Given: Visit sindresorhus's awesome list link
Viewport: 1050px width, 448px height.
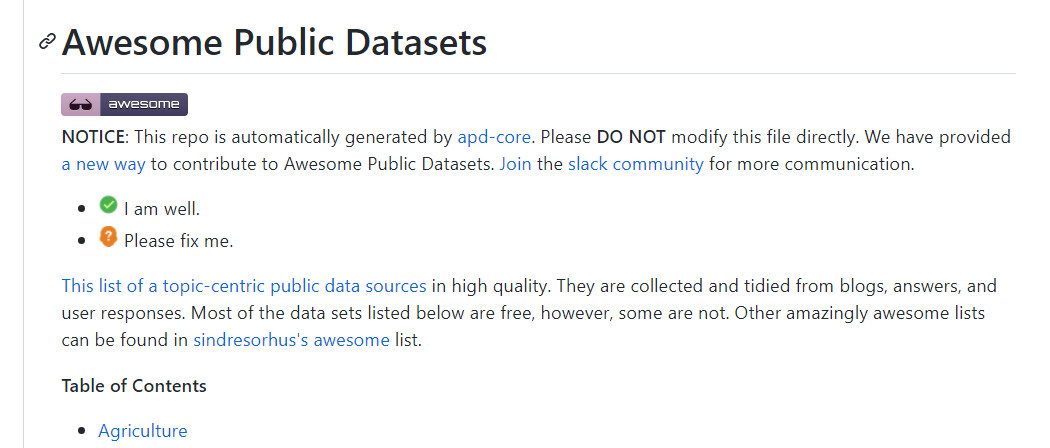Looking at the screenshot, I should coord(291,340).
